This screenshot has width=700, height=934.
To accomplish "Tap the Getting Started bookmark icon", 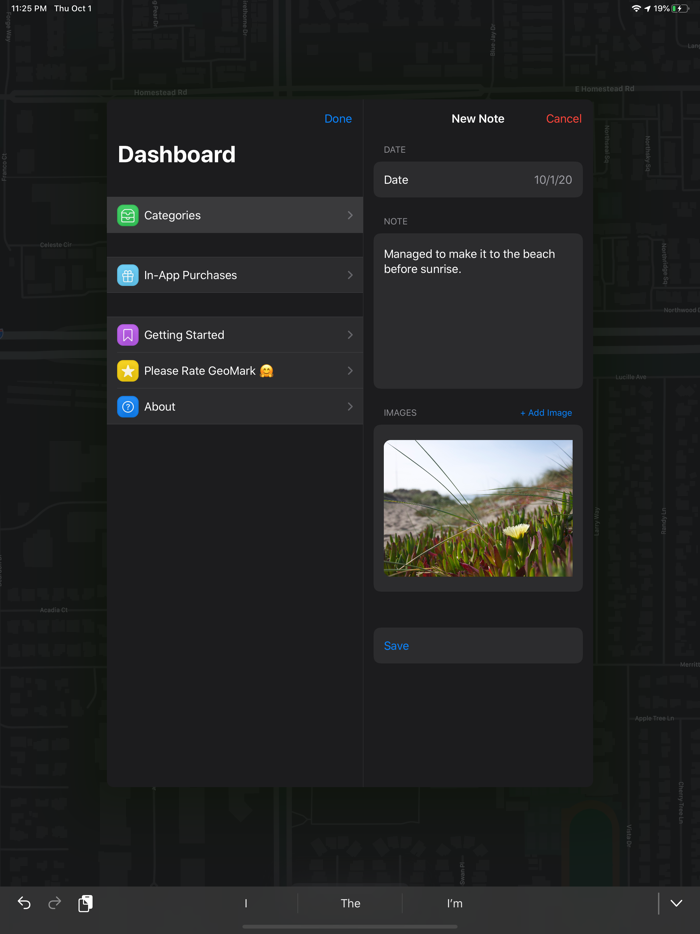I will pos(127,335).
